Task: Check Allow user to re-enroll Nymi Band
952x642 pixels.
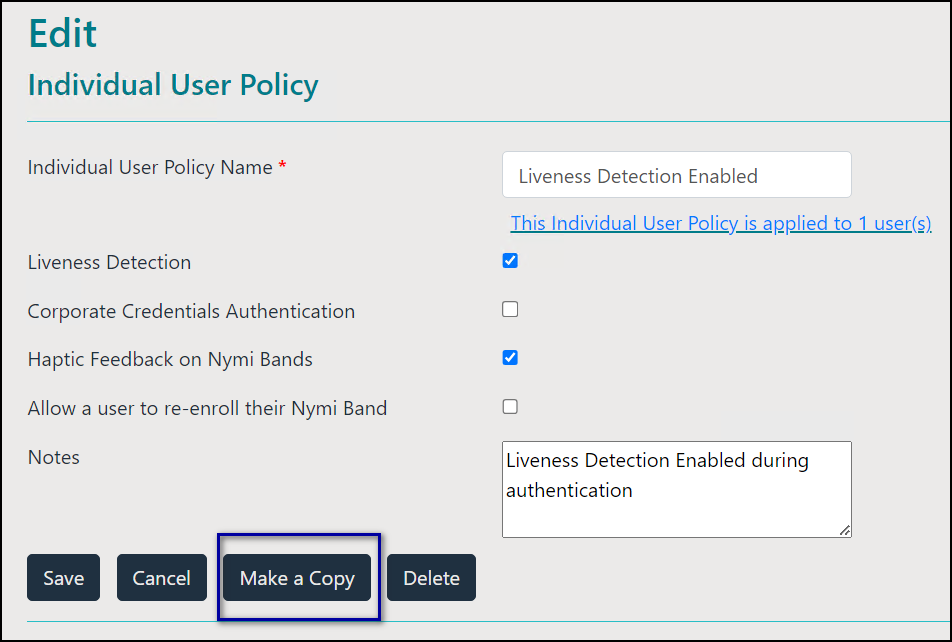Action: [x=510, y=406]
